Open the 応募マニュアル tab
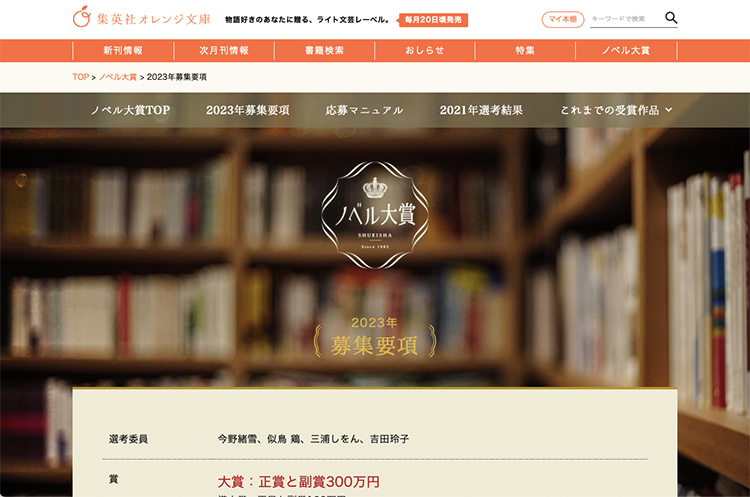 [364, 110]
